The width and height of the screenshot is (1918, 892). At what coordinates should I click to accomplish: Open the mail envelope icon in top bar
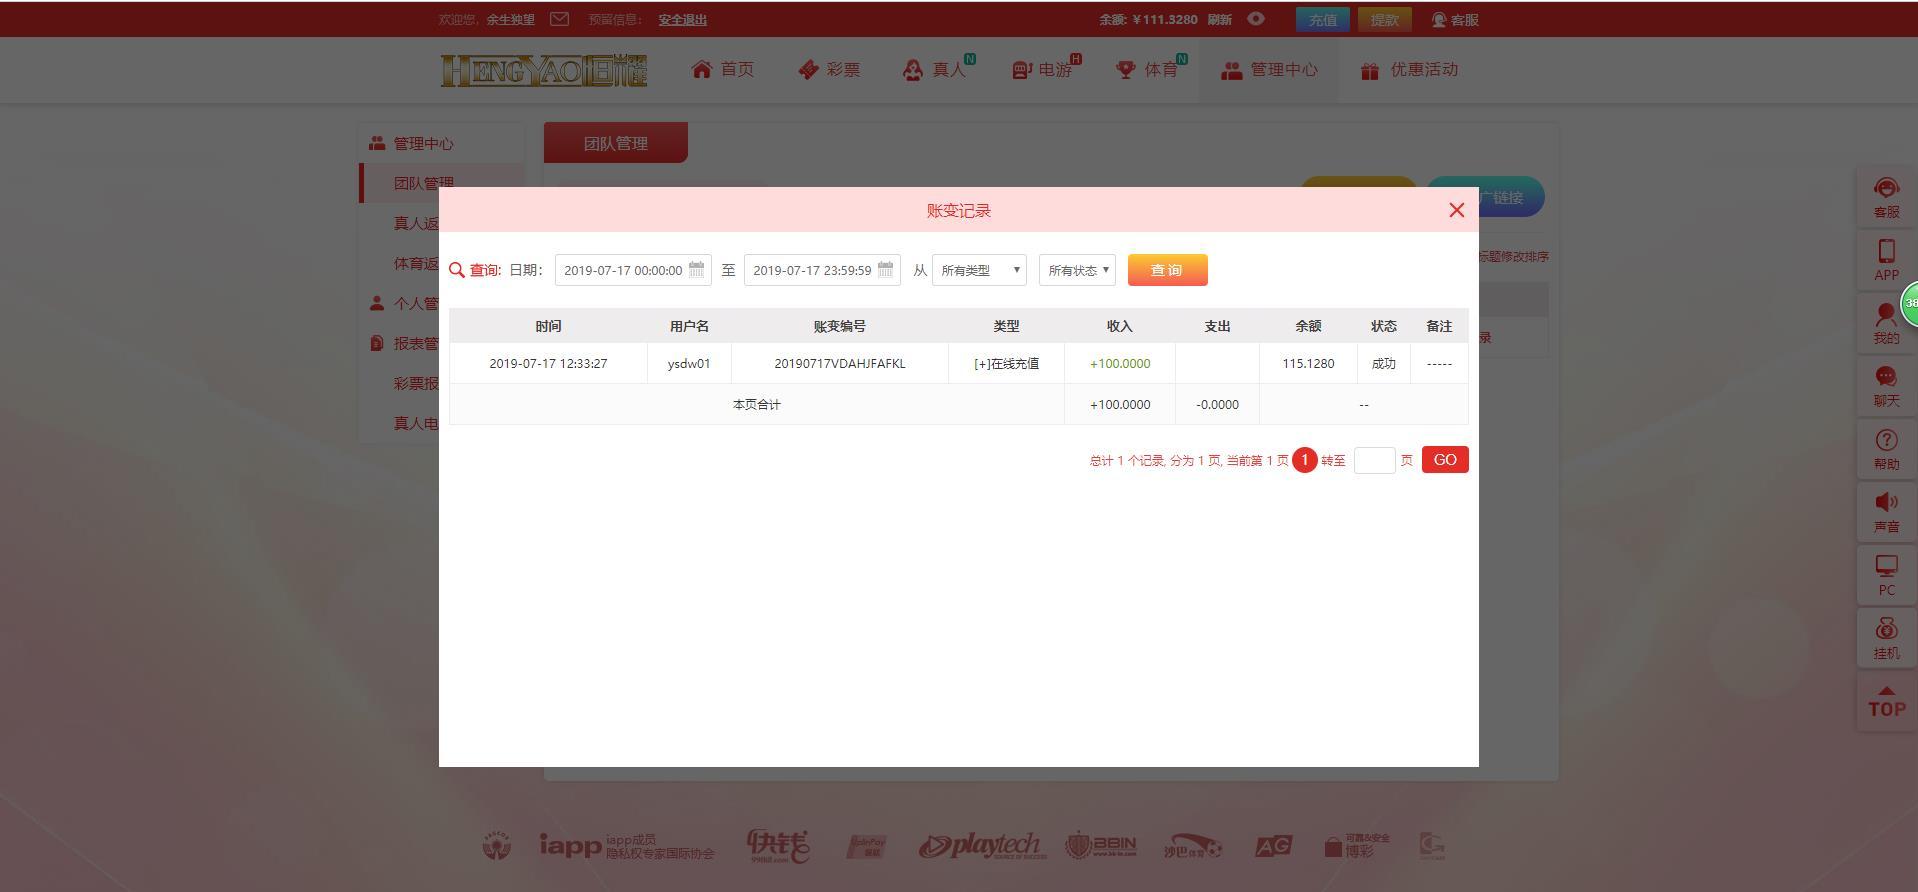point(559,19)
